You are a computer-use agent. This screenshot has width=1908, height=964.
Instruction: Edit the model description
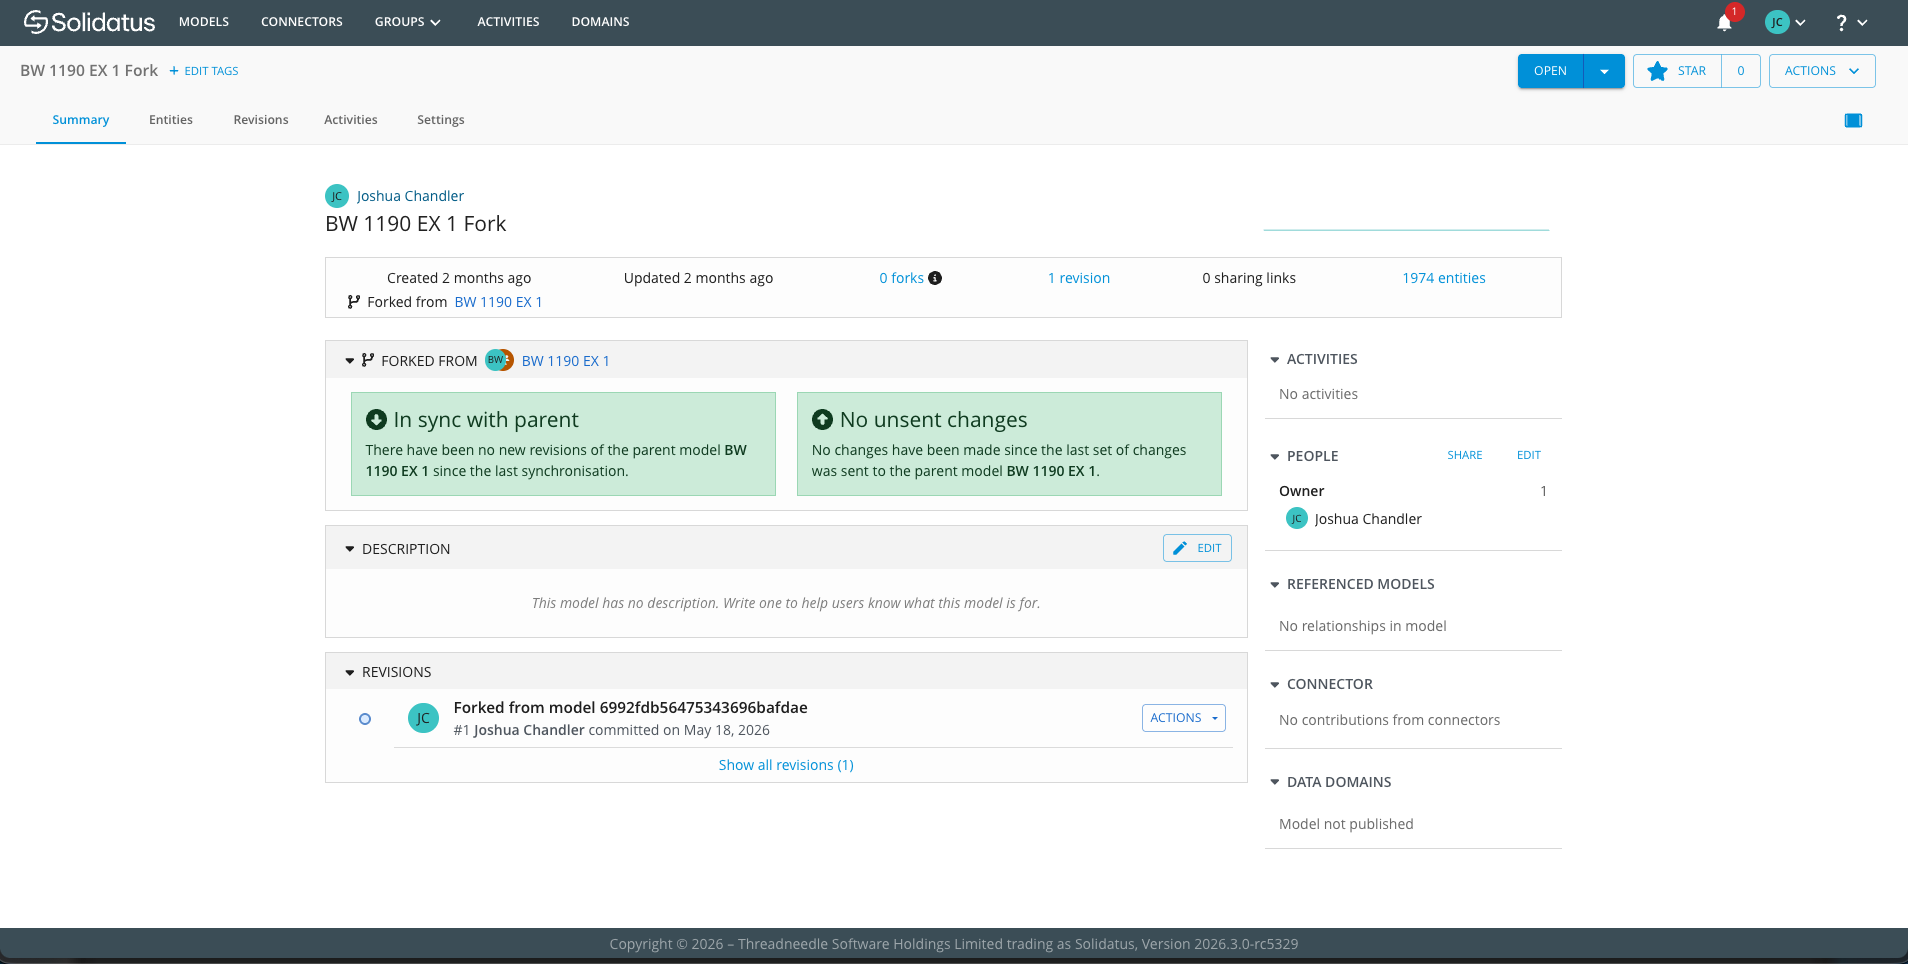pos(1197,548)
